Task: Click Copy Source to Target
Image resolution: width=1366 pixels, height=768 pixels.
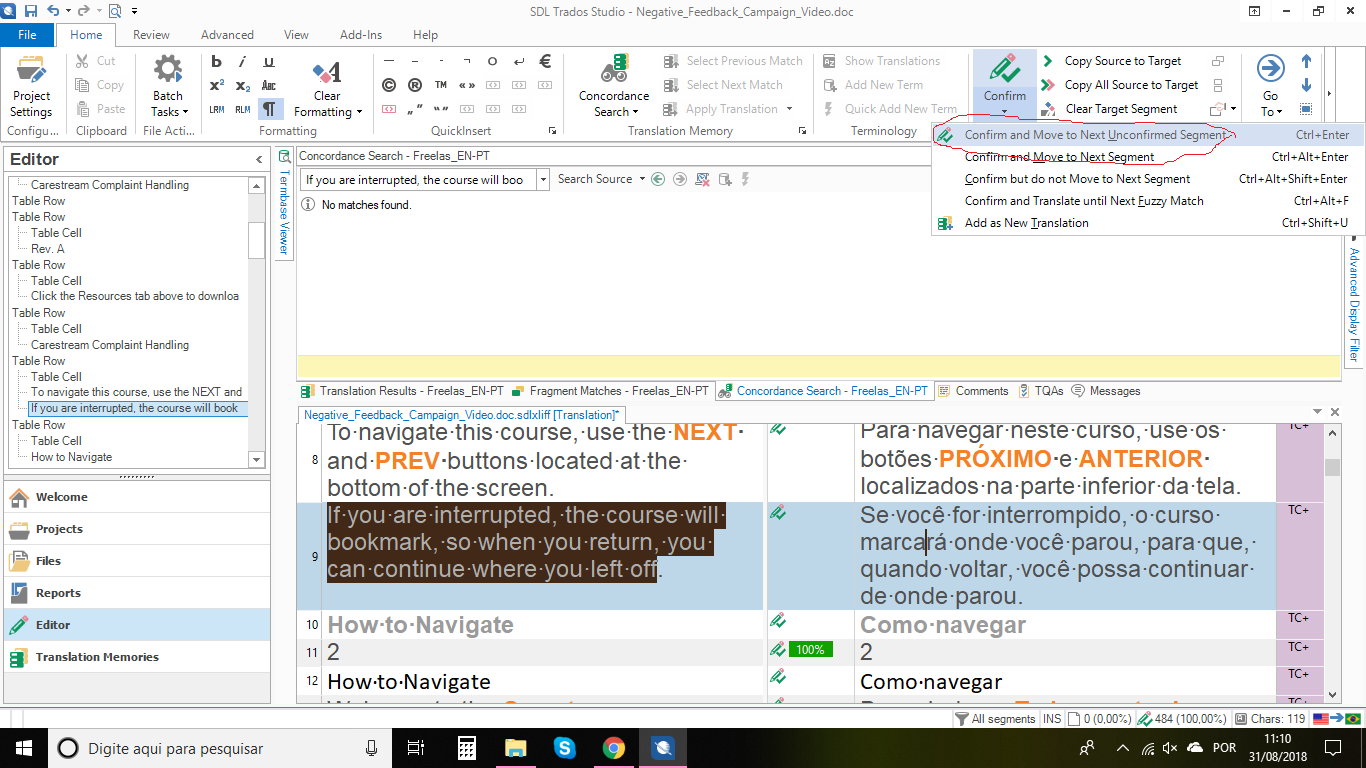Action: (x=1111, y=61)
